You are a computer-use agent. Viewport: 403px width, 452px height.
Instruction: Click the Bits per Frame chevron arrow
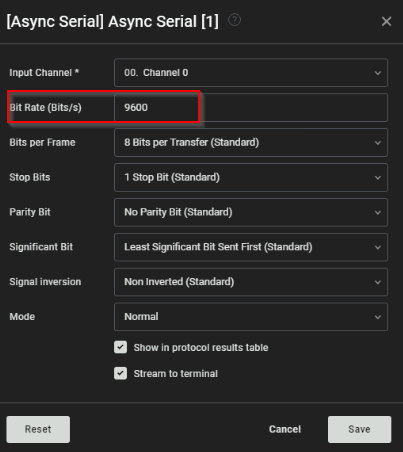(378, 143)
